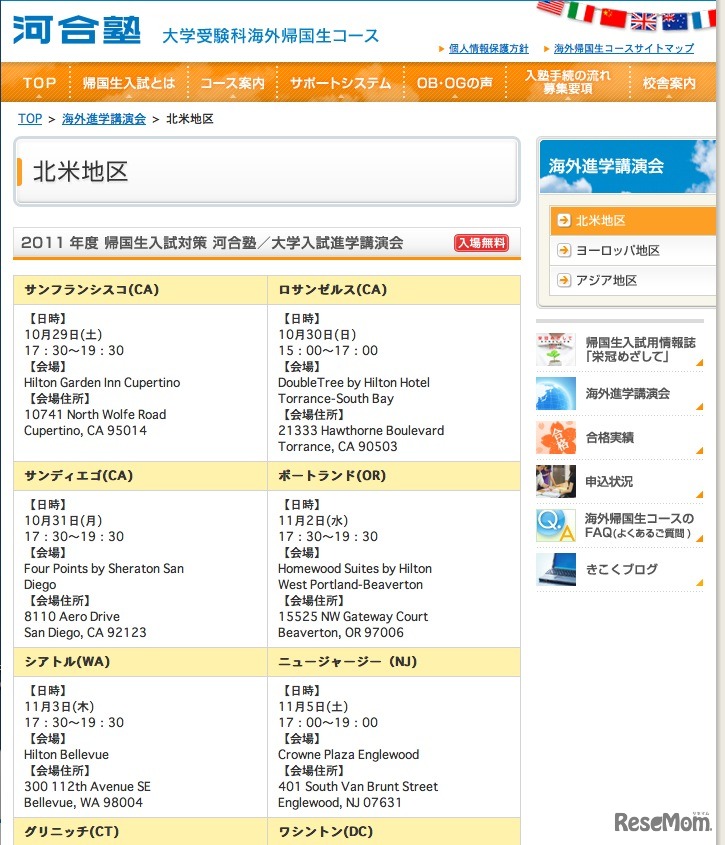Click the arrow bullet before 海外帰国生コースサイトマップ
Image resolution: width=725 pixels, height=845 pixels.
coord(547,49)
